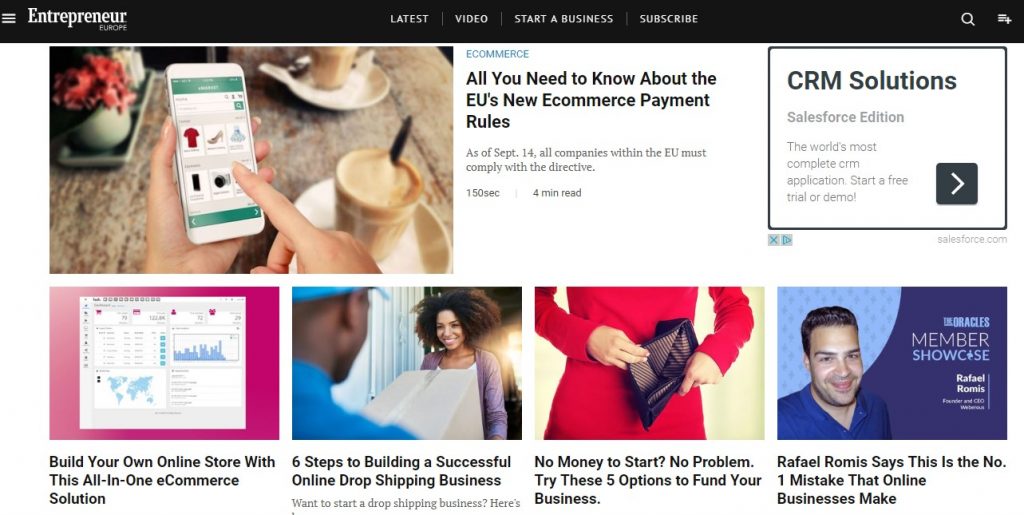
Task: Open the playlist add icon in header
Action: coord(1004,19)
